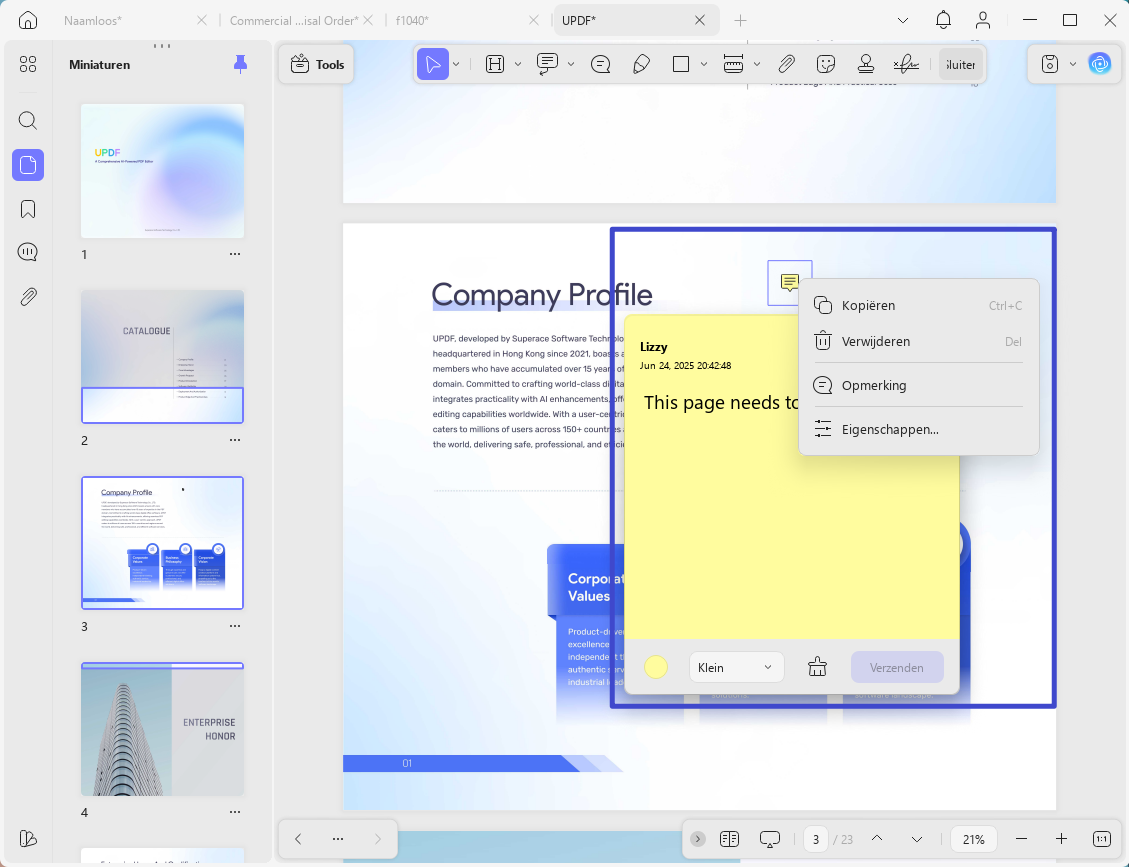The width and height of the screenshot is (1129, 867).
Task: Select the text highlight tool
Action: tap(495, 64)
